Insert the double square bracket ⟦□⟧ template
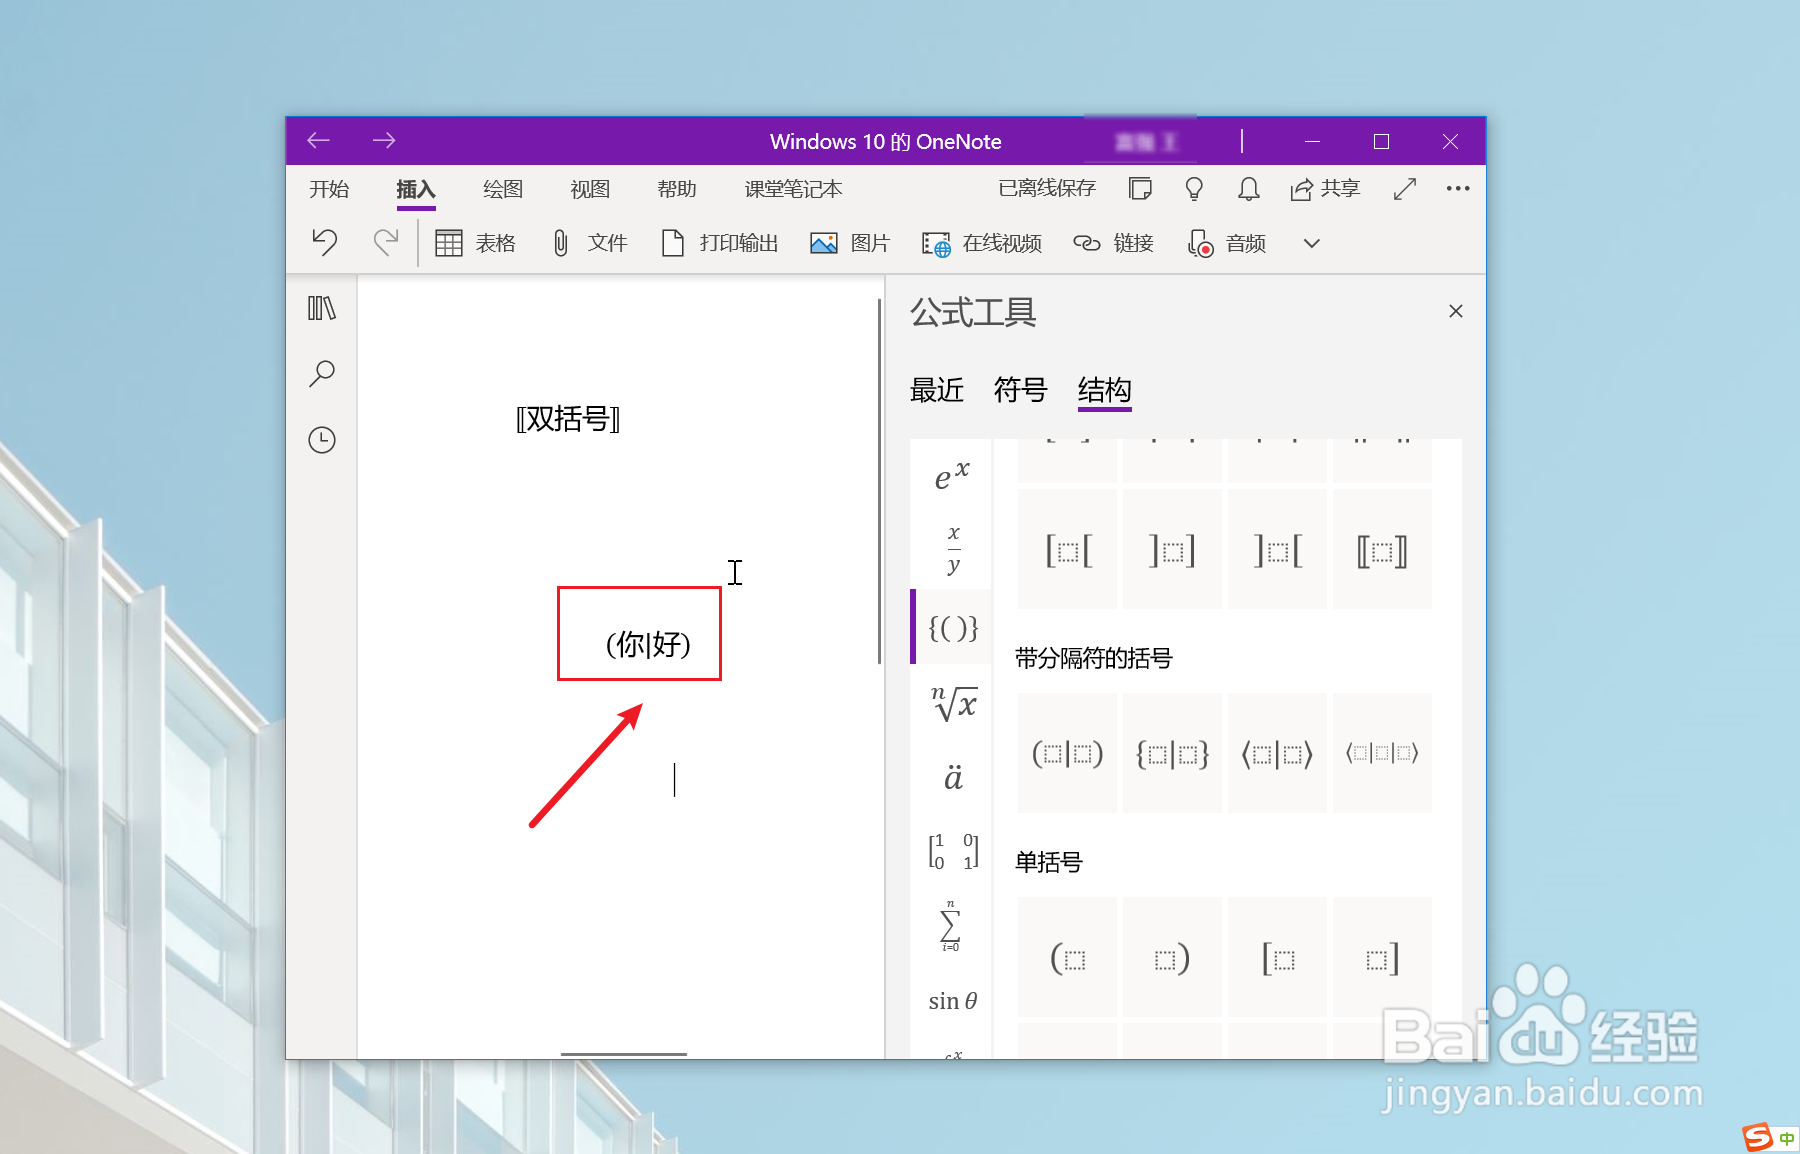 coord(1382,549)
